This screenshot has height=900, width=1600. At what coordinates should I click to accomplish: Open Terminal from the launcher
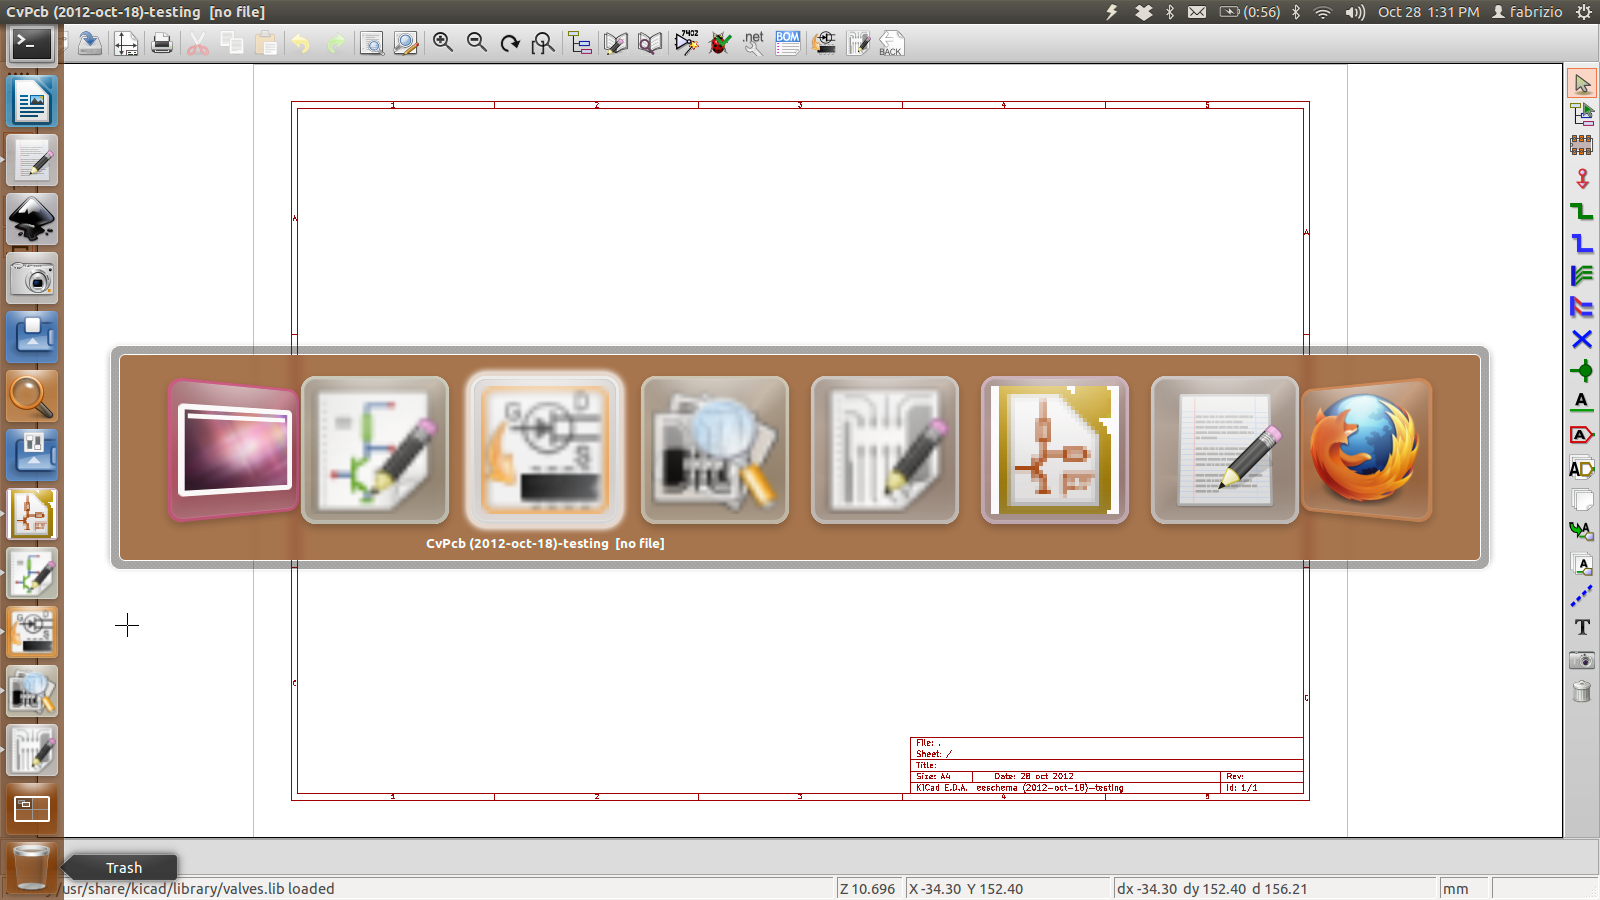point(32,46)
